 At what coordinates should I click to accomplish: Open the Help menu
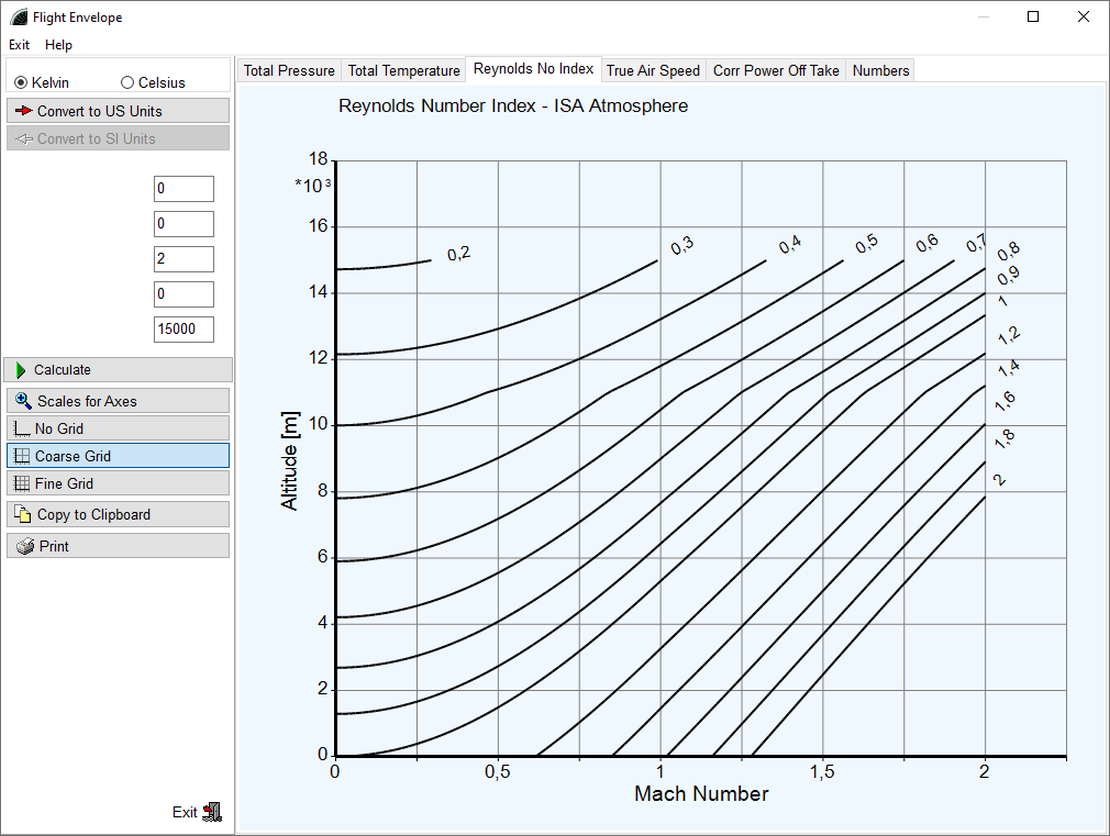coord(59,45)
